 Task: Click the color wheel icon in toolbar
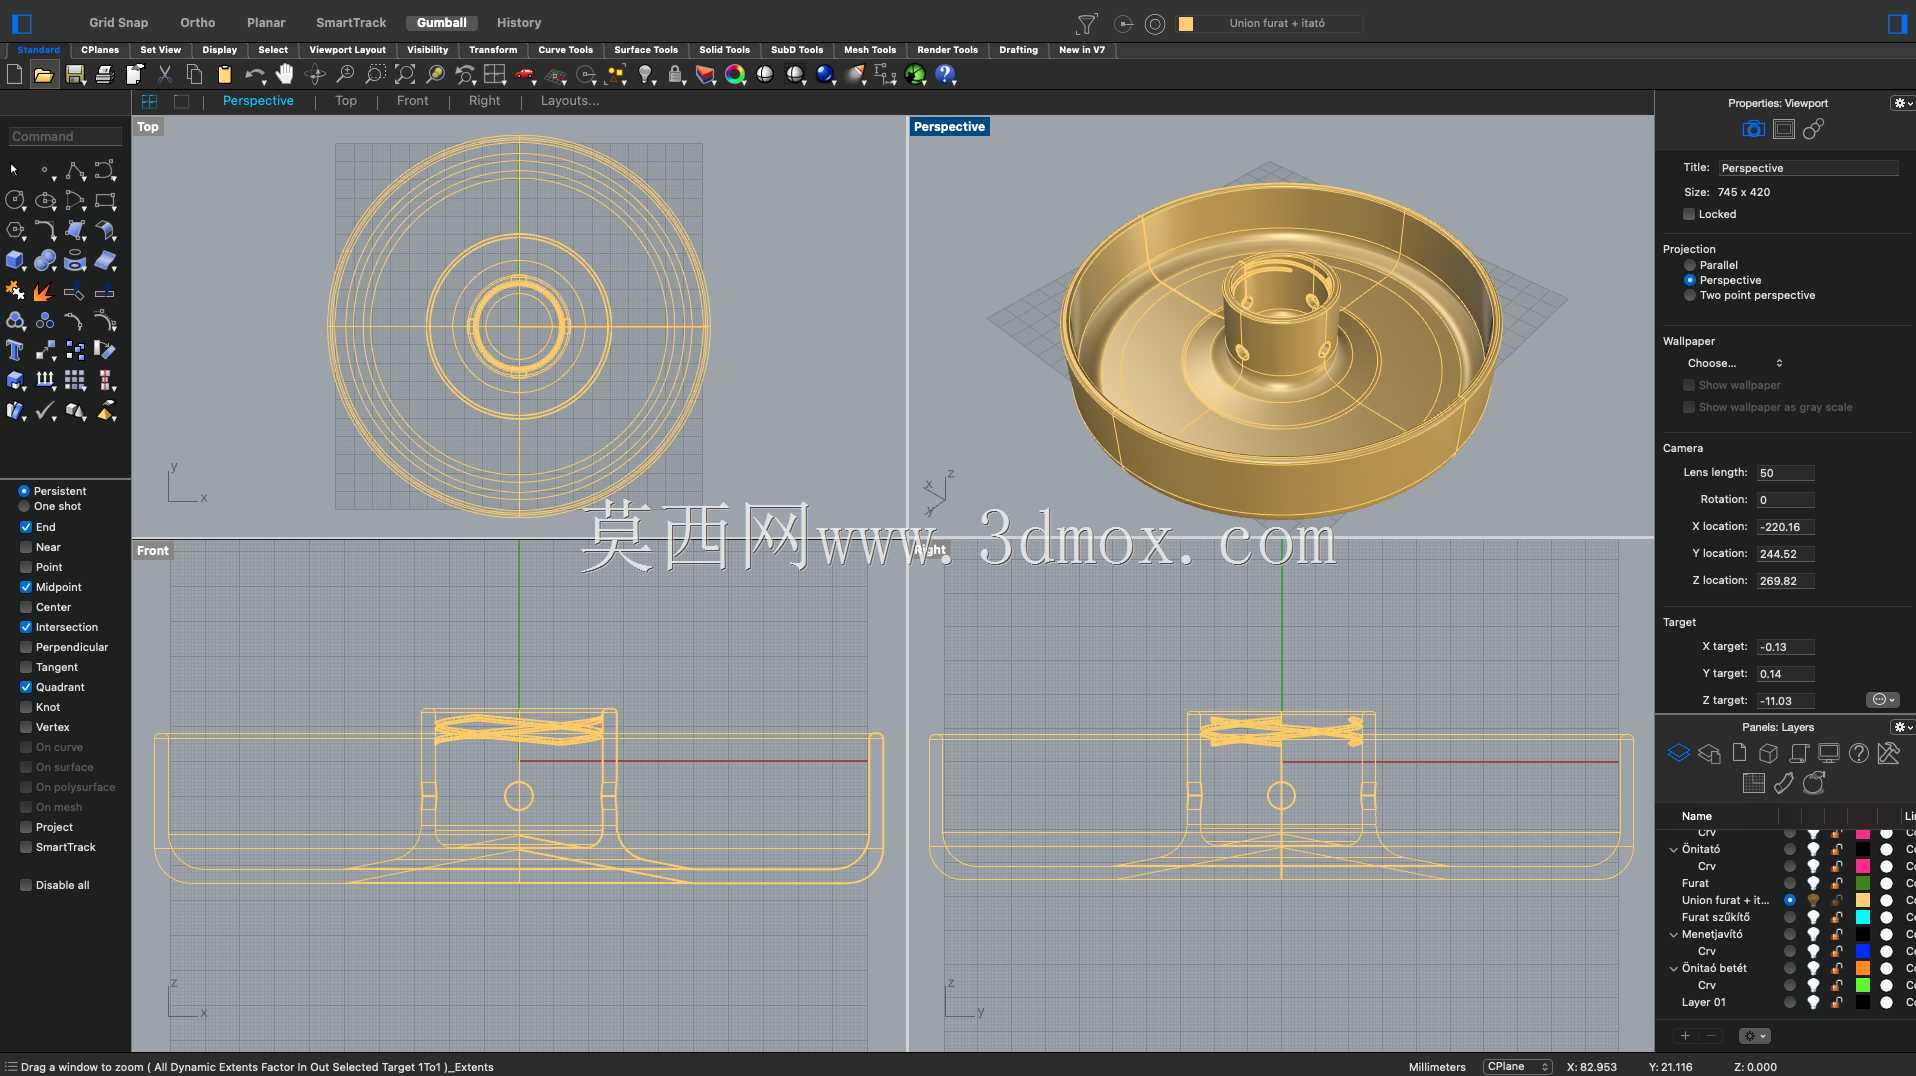click(x=735, y=74)
